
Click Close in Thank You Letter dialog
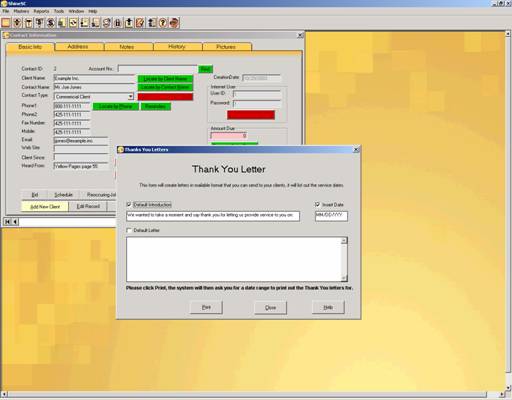270,307
